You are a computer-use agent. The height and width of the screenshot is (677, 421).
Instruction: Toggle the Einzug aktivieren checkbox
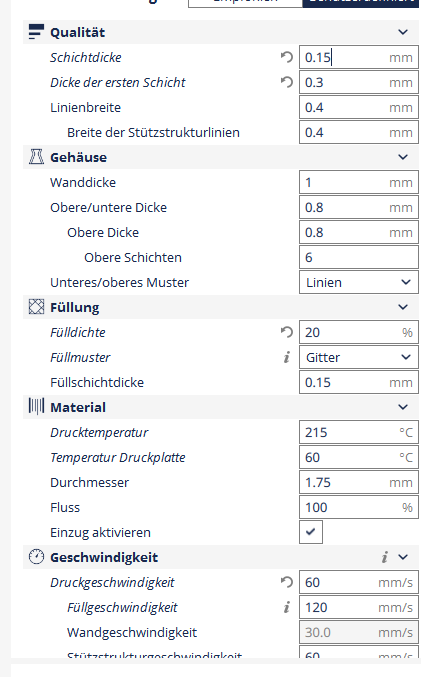click(311, 532)
